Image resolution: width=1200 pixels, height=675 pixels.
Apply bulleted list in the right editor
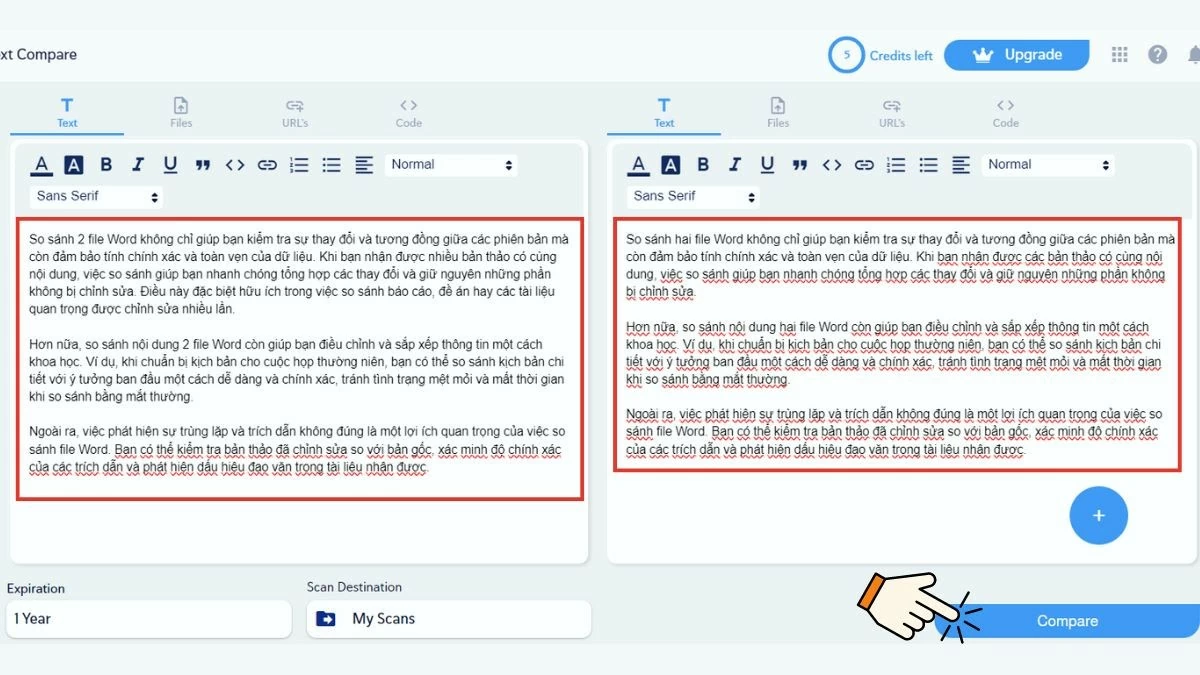[x=928, y=164]
